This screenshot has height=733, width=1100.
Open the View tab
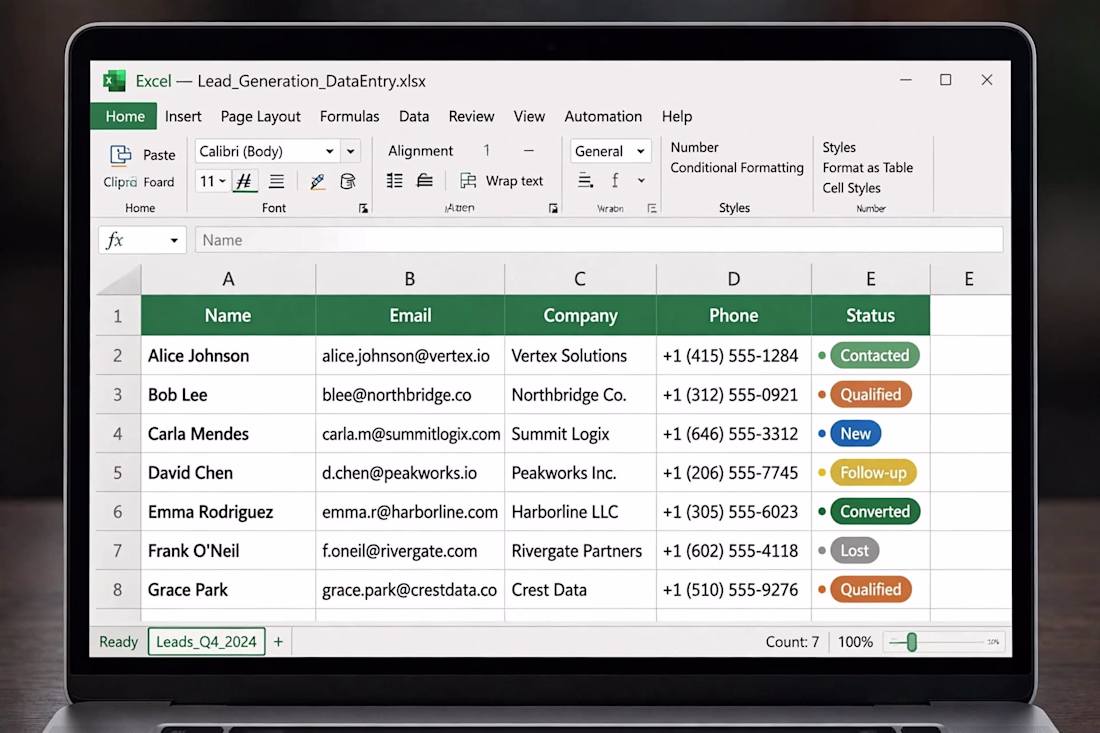529,116
